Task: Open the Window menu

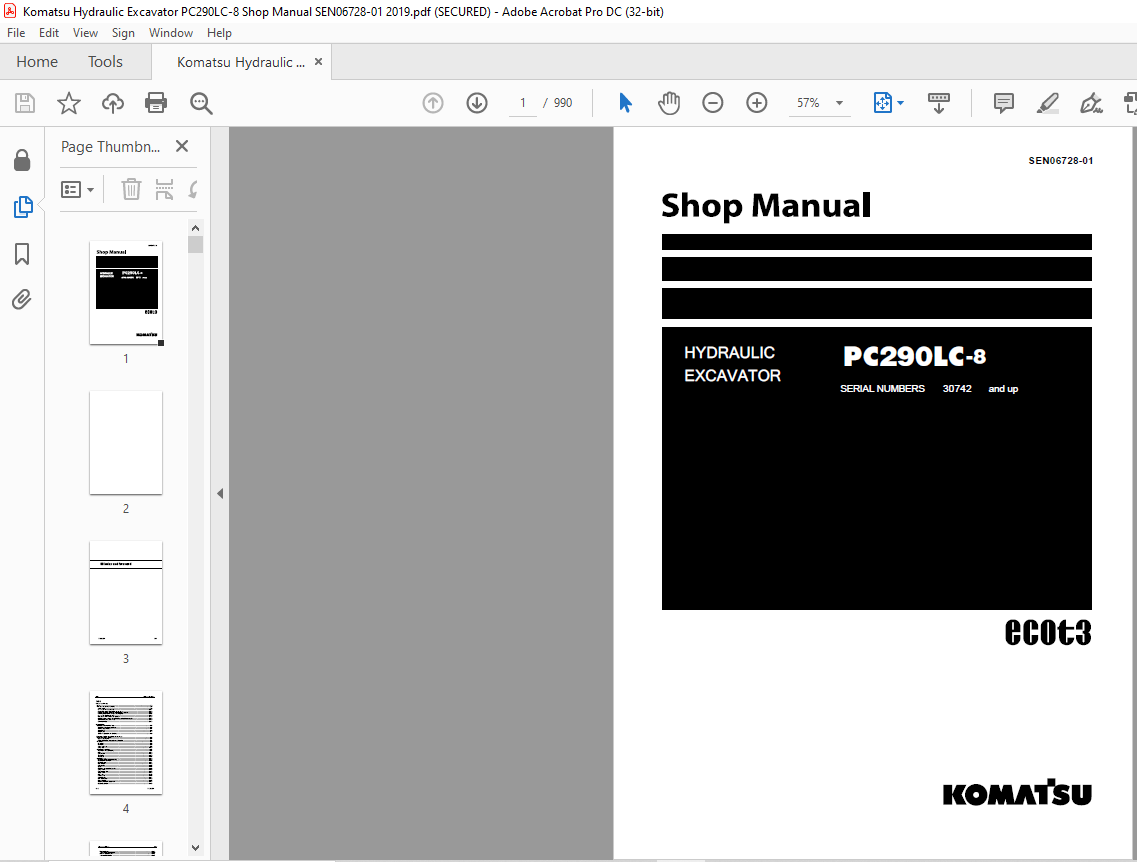Action: (170, 33)
